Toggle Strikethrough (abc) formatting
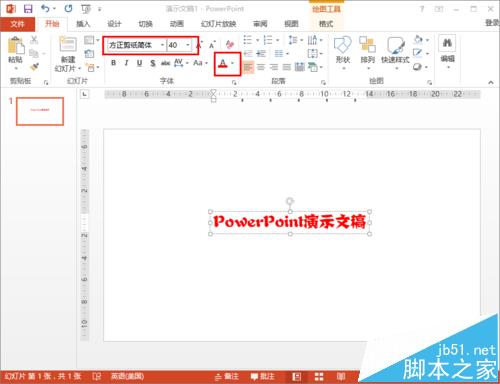 click(x=165, y=63)
